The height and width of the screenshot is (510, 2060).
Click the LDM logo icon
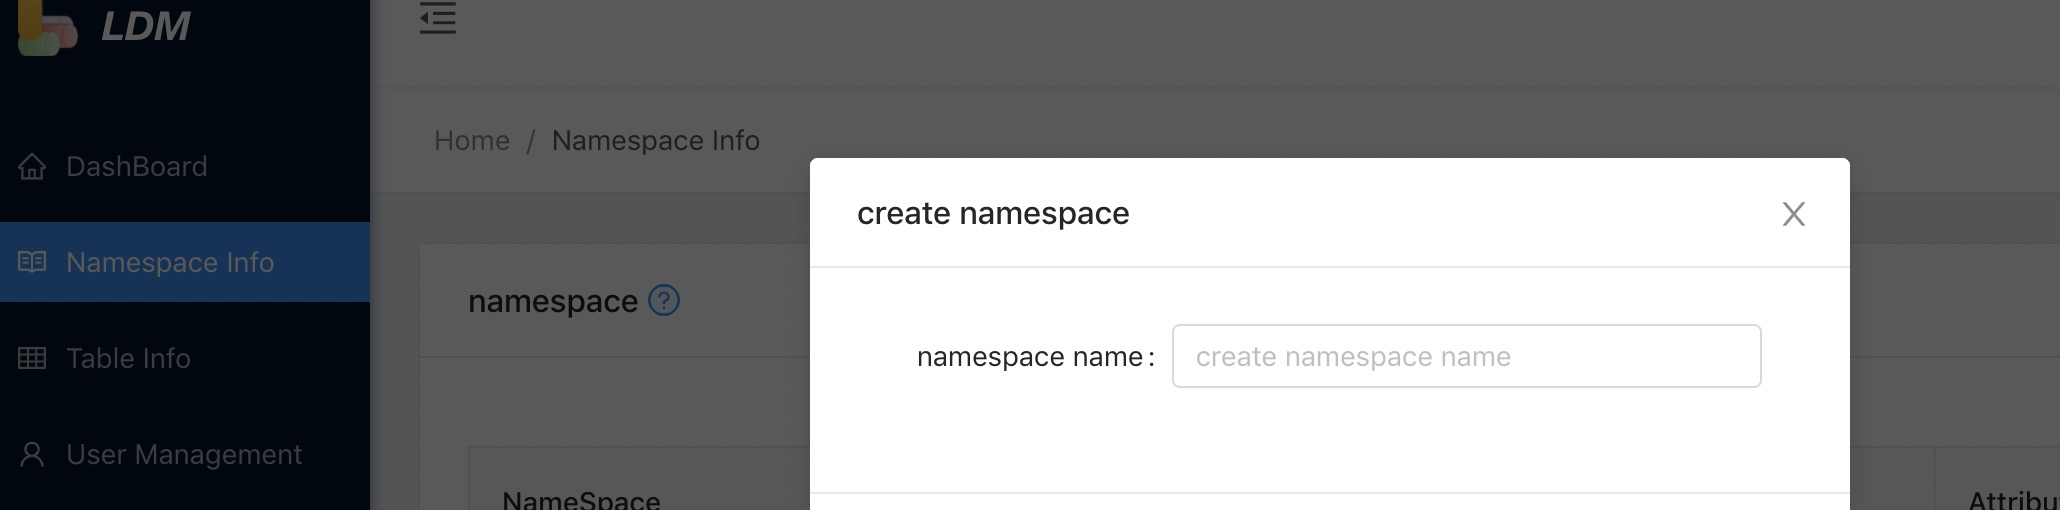(46, 28)
